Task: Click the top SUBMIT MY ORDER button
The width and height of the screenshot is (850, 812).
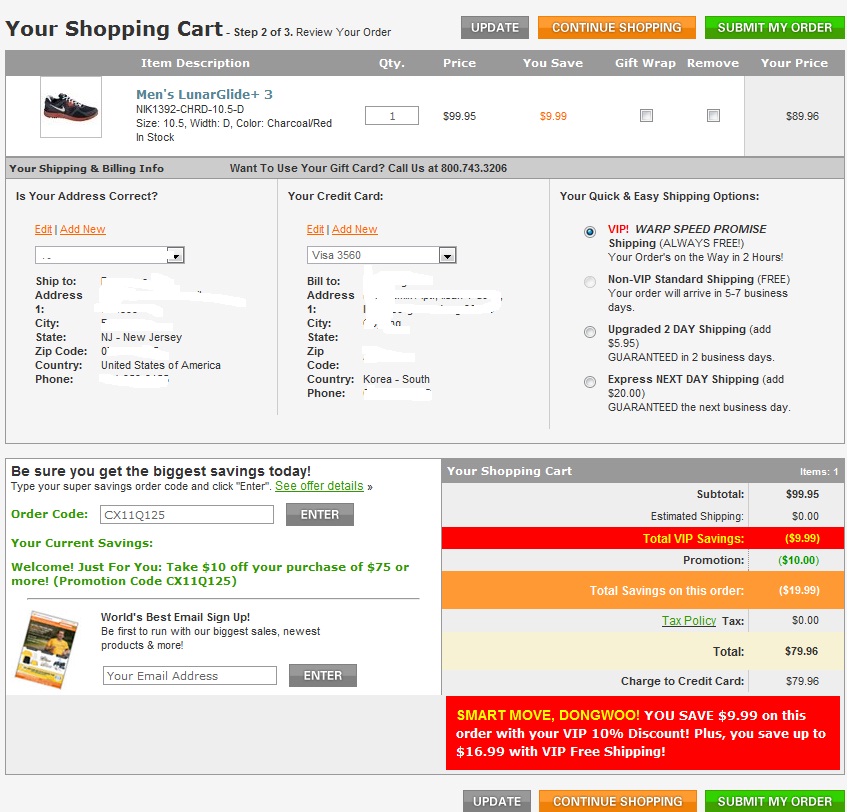Action: click(774, 28)
